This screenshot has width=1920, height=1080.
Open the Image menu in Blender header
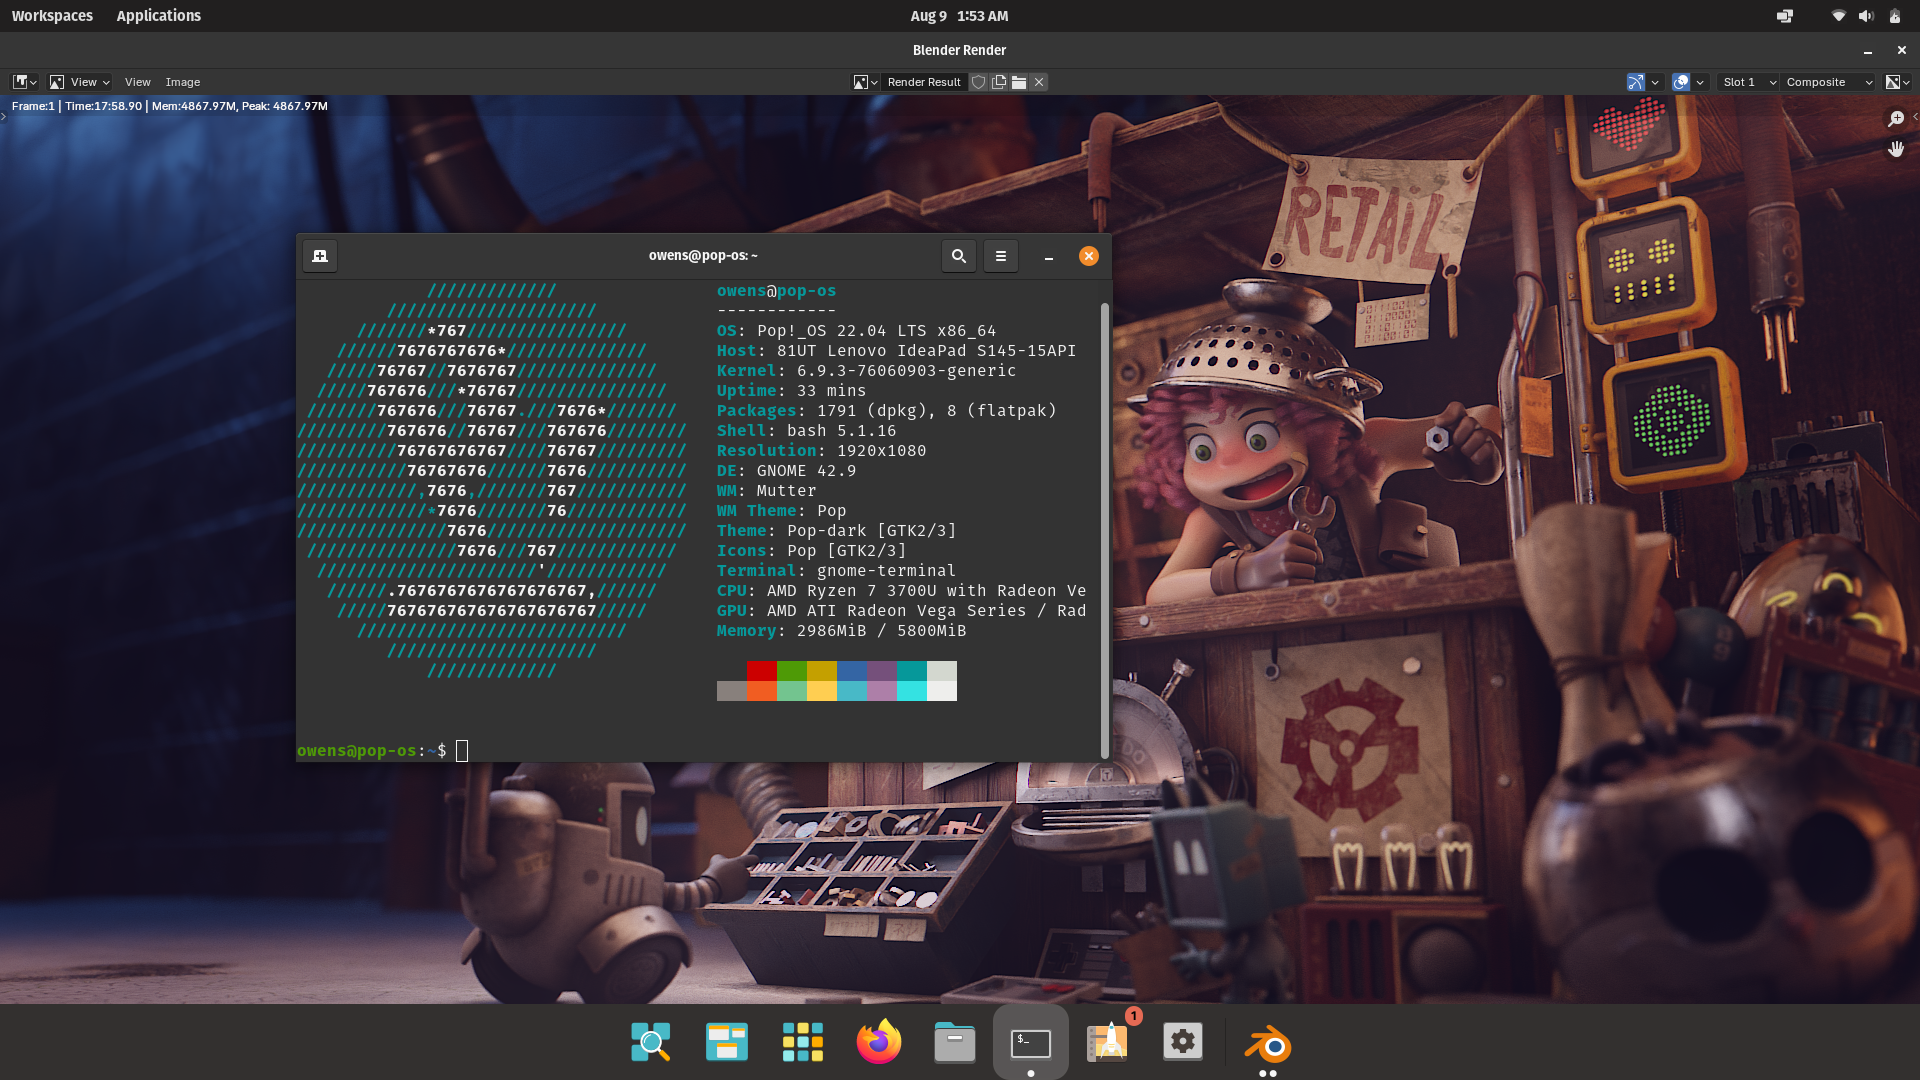coord(183,82)
